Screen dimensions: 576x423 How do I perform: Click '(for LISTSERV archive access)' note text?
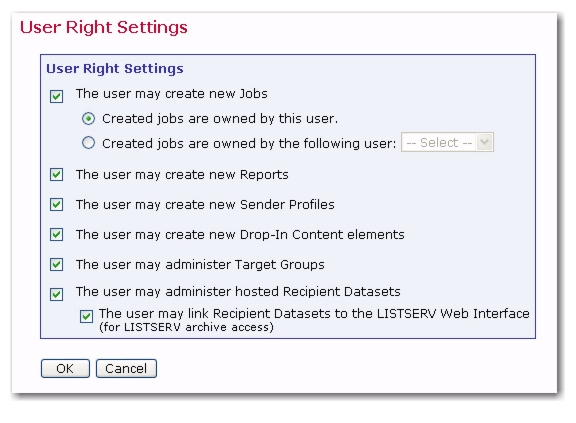pos(186,327)
